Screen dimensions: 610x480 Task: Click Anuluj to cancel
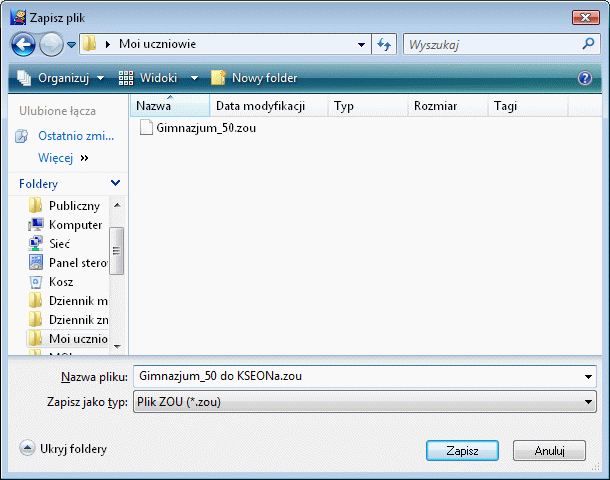pos(549,450)
